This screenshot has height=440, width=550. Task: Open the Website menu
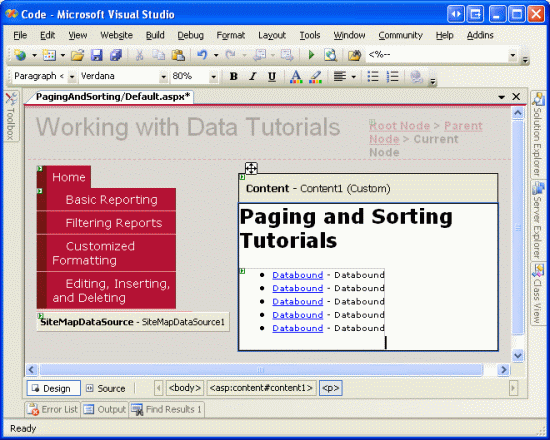[116, 35]
